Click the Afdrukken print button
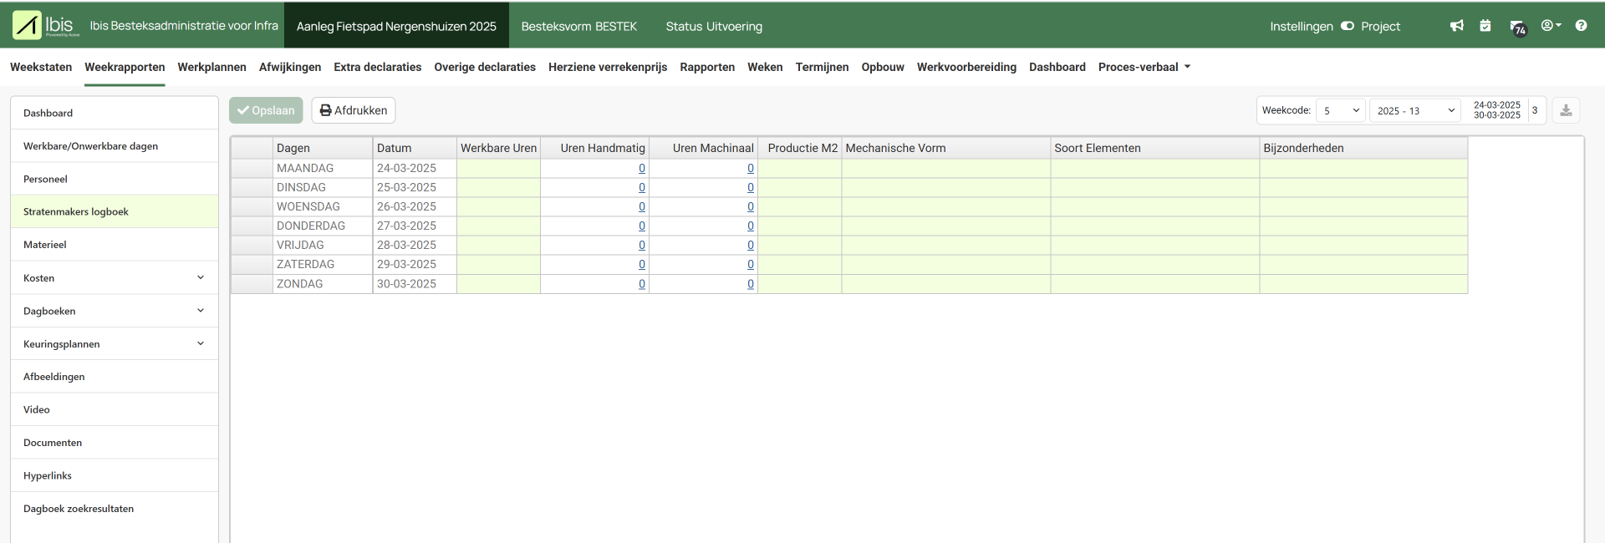 point(353,110)
